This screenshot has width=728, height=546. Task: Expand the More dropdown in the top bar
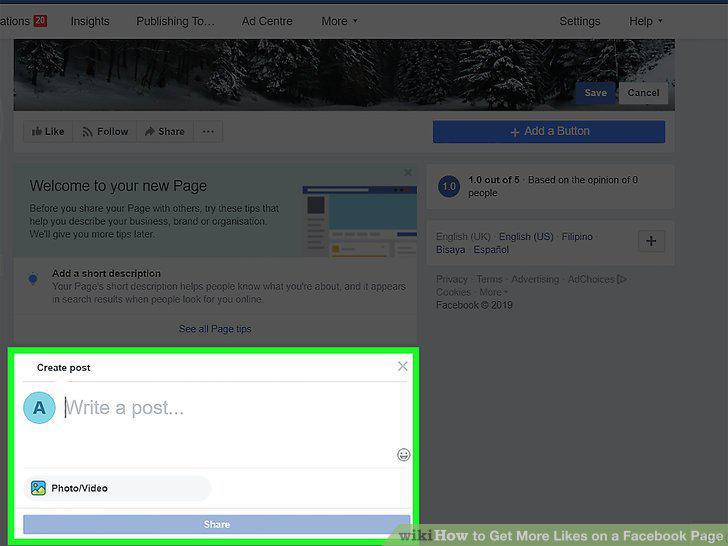tap(339, 21)
